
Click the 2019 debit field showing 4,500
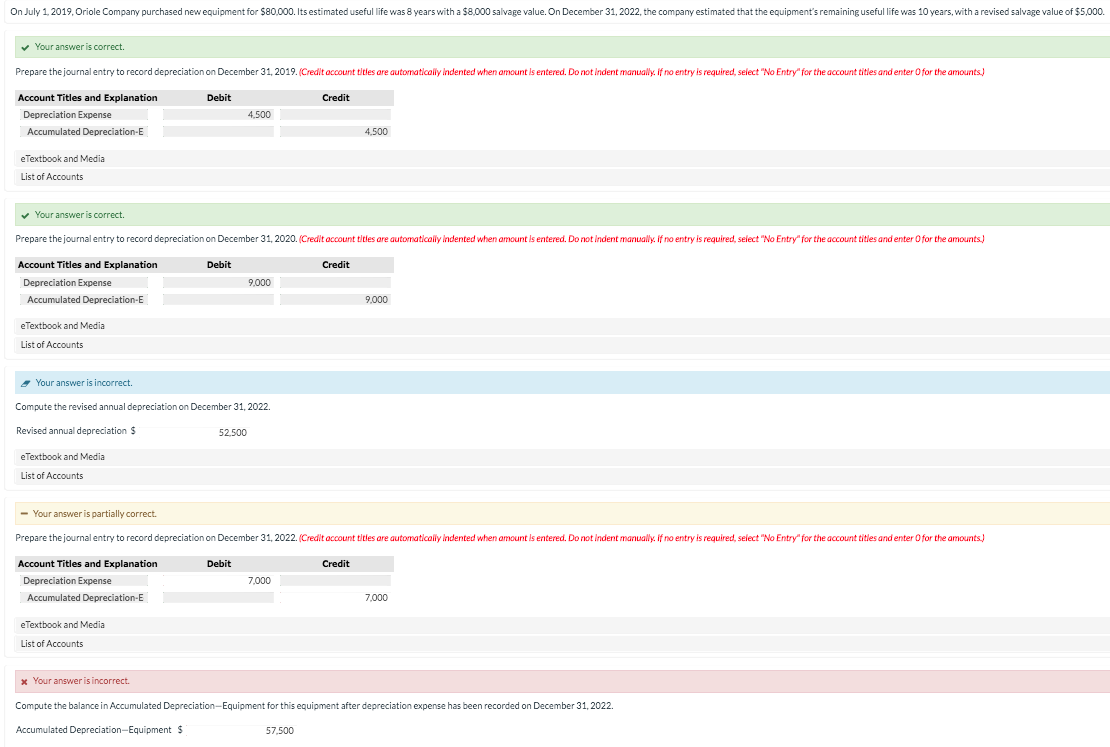pos(218,115)
